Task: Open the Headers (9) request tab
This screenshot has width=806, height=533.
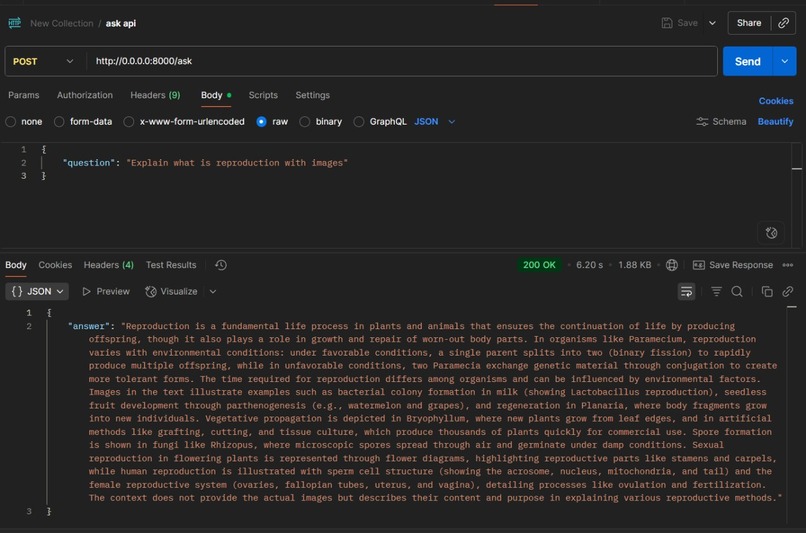Action: pyautogui.click(x=155, y=95)
